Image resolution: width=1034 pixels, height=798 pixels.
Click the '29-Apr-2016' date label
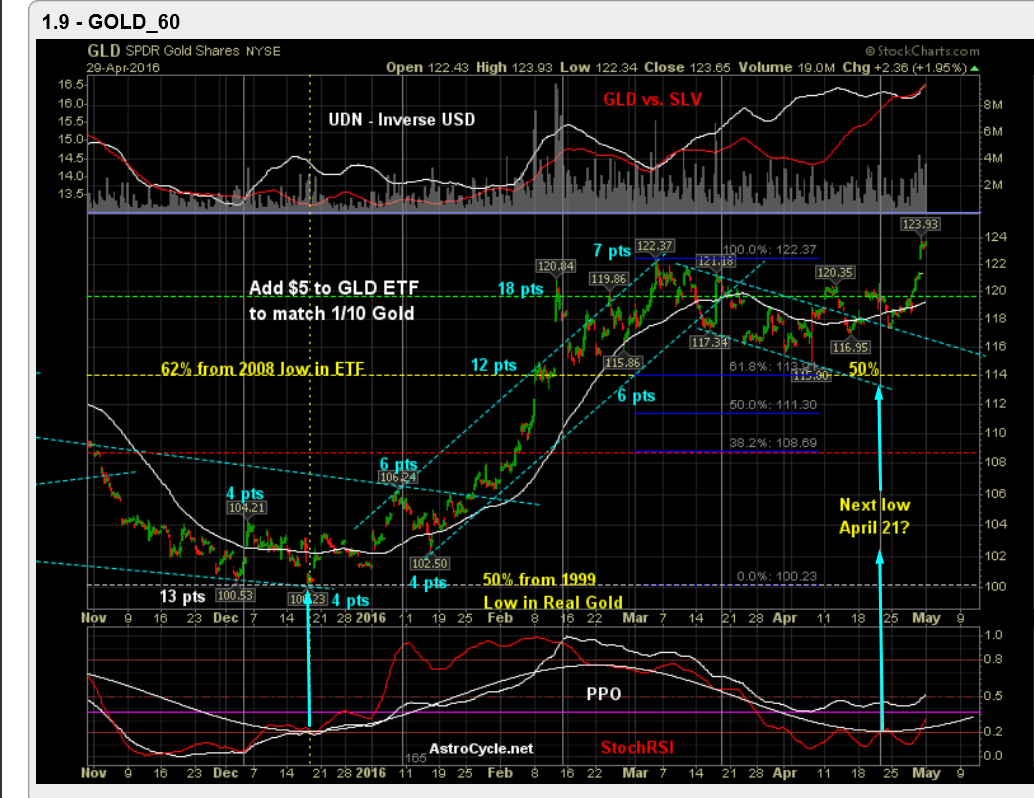pos(123,67)
